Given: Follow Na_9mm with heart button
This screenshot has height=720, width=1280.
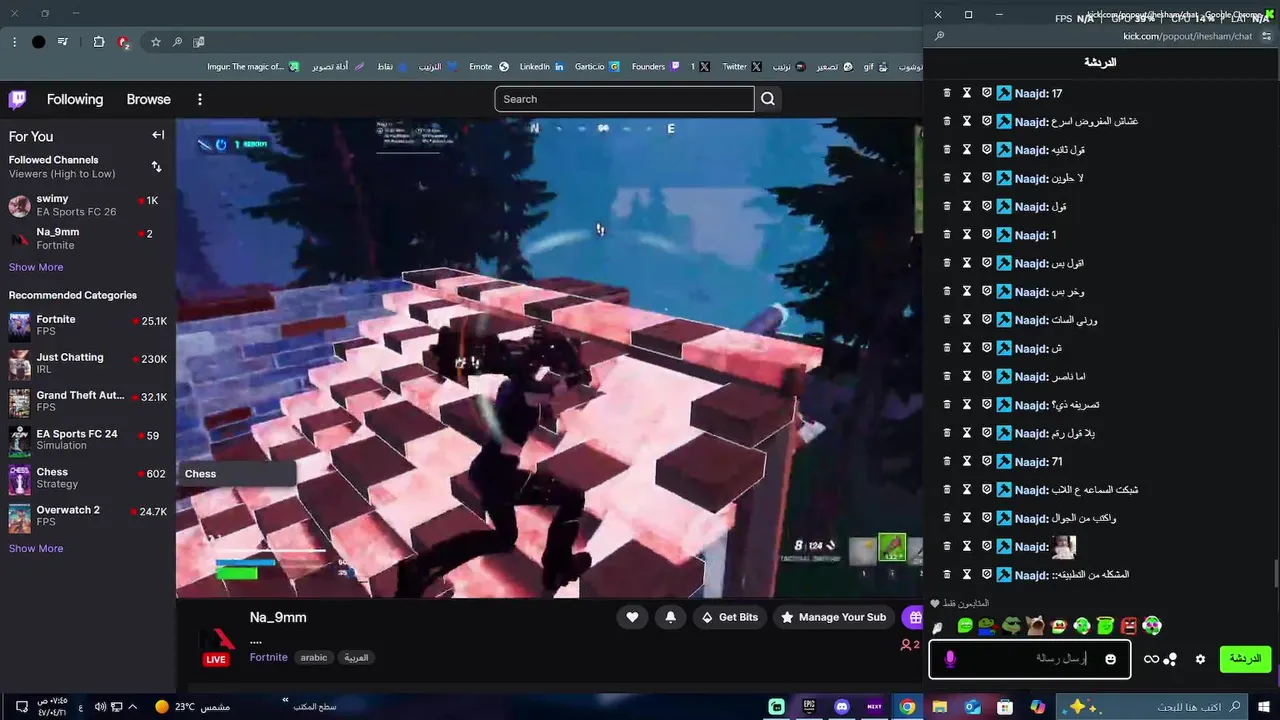Looking at the screenshot, I should (x=632, y=617).
